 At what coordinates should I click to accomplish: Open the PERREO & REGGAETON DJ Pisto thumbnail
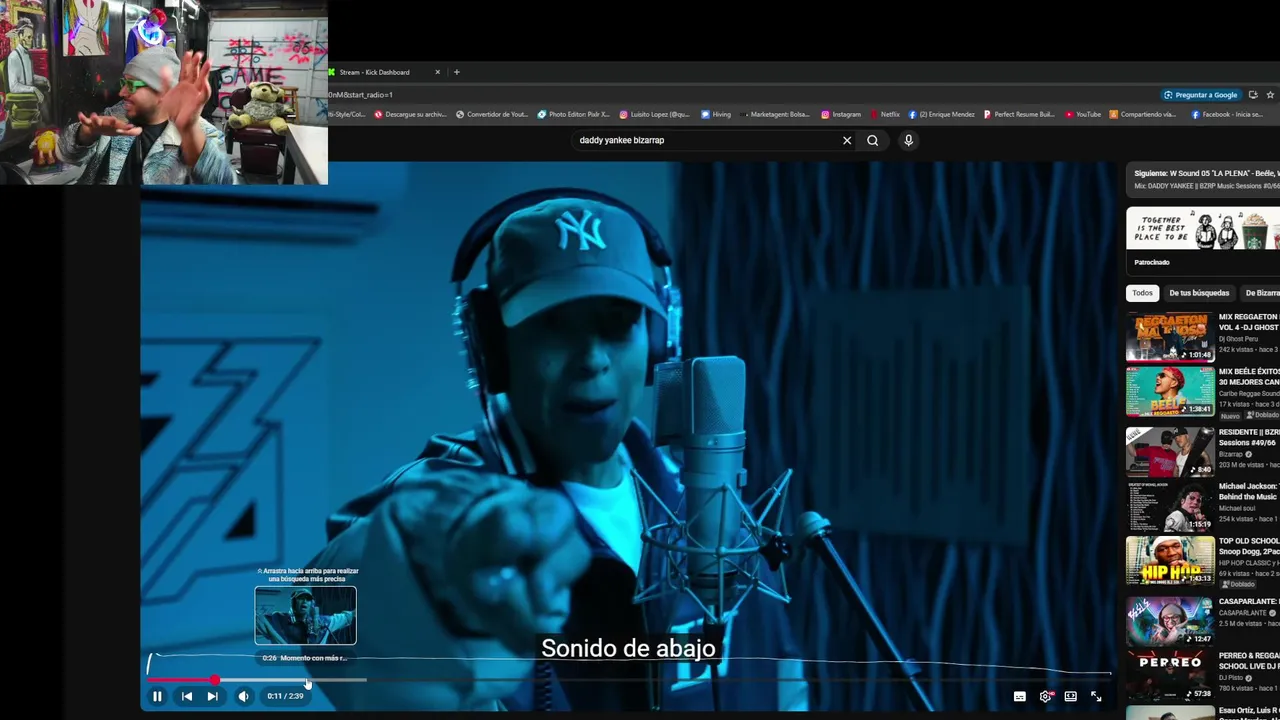[1170, 675]
